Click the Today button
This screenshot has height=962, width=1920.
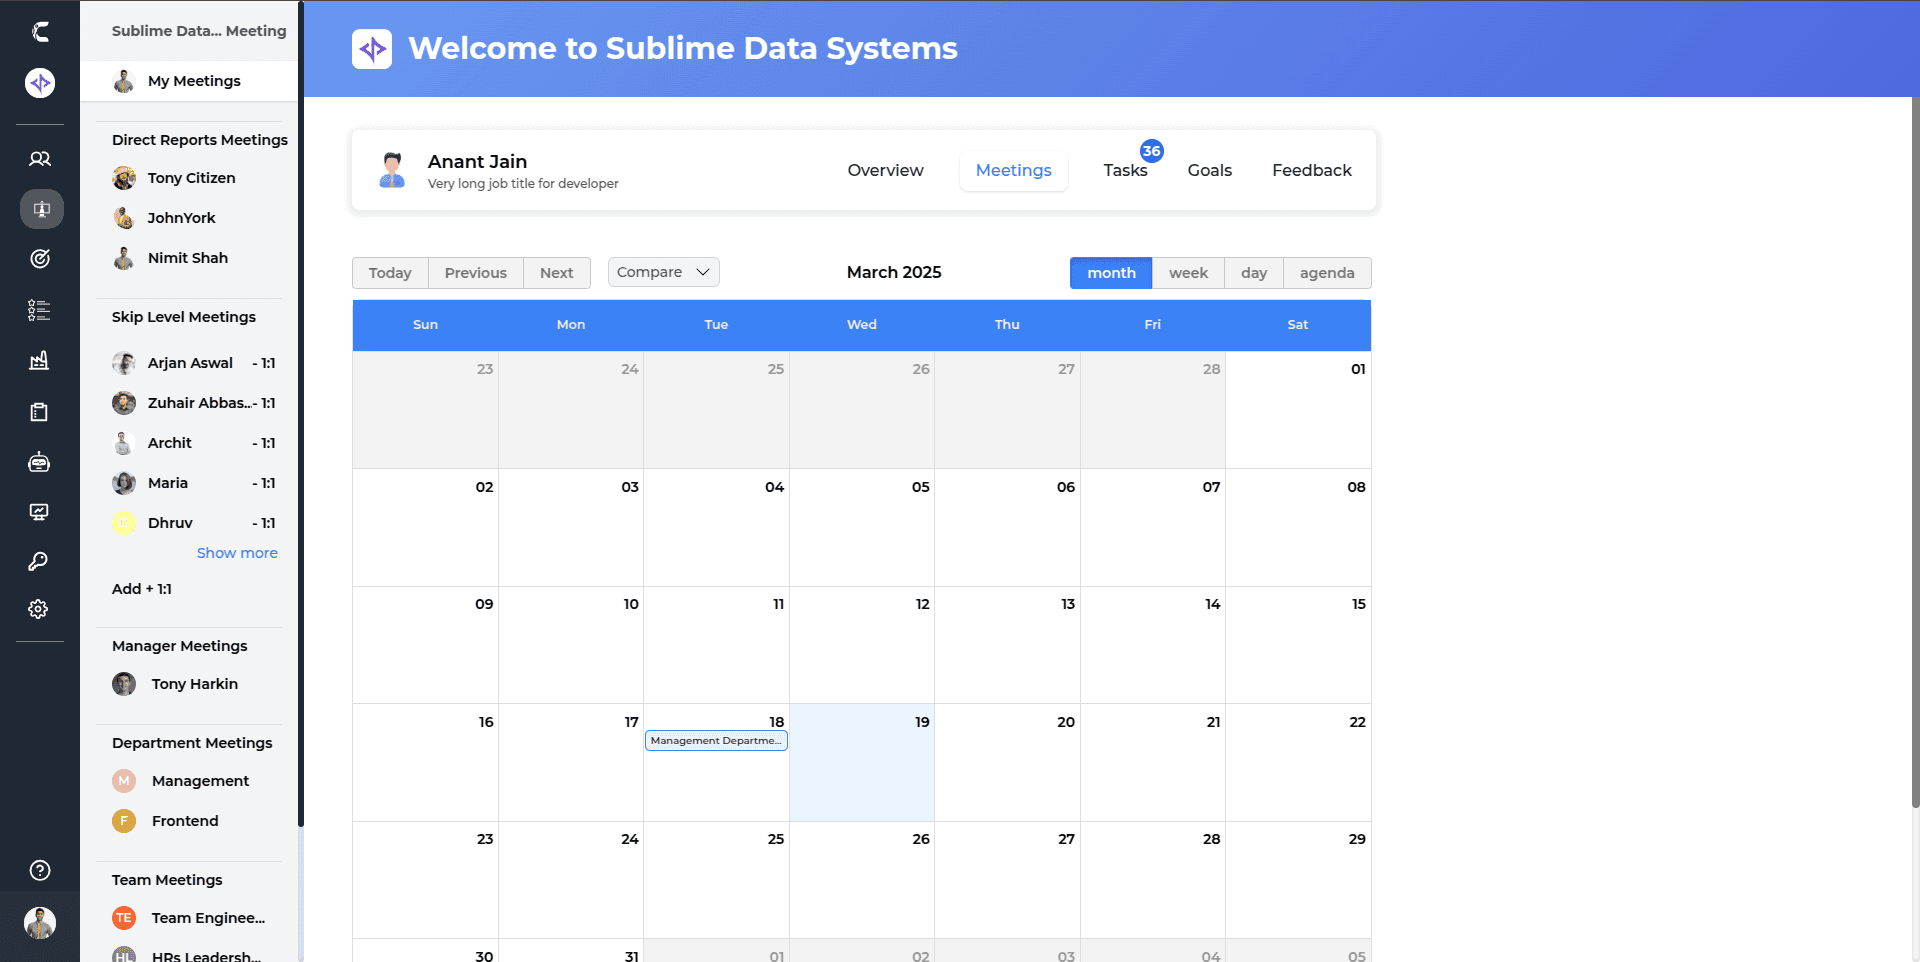pyautogui.click(x=390, y=273)
